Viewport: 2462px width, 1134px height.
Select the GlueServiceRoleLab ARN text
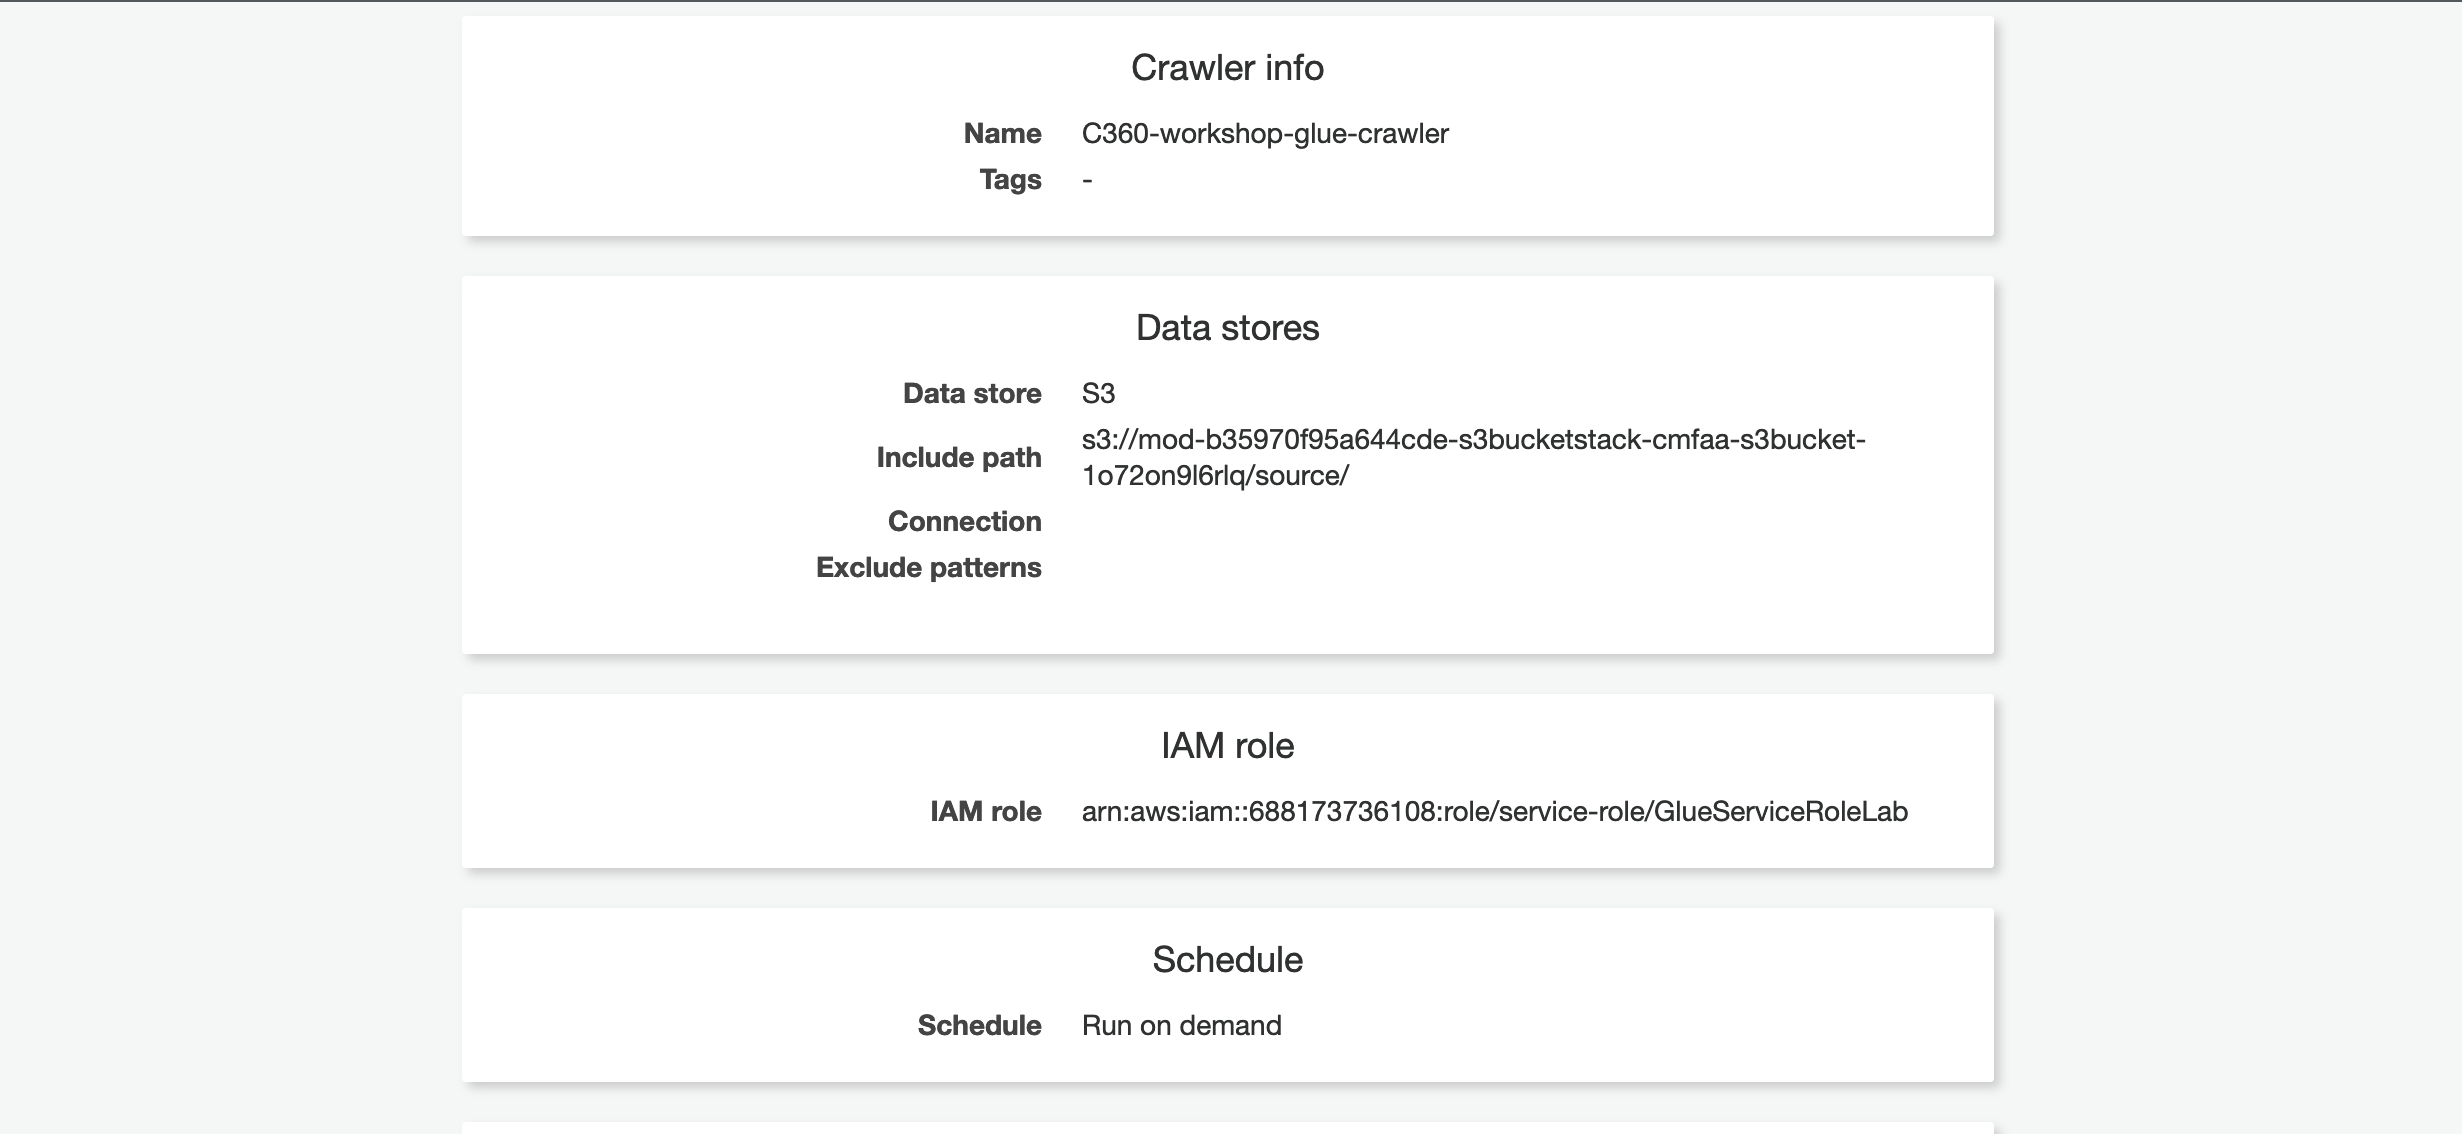pyautogui.click(x=1494, y=811)
